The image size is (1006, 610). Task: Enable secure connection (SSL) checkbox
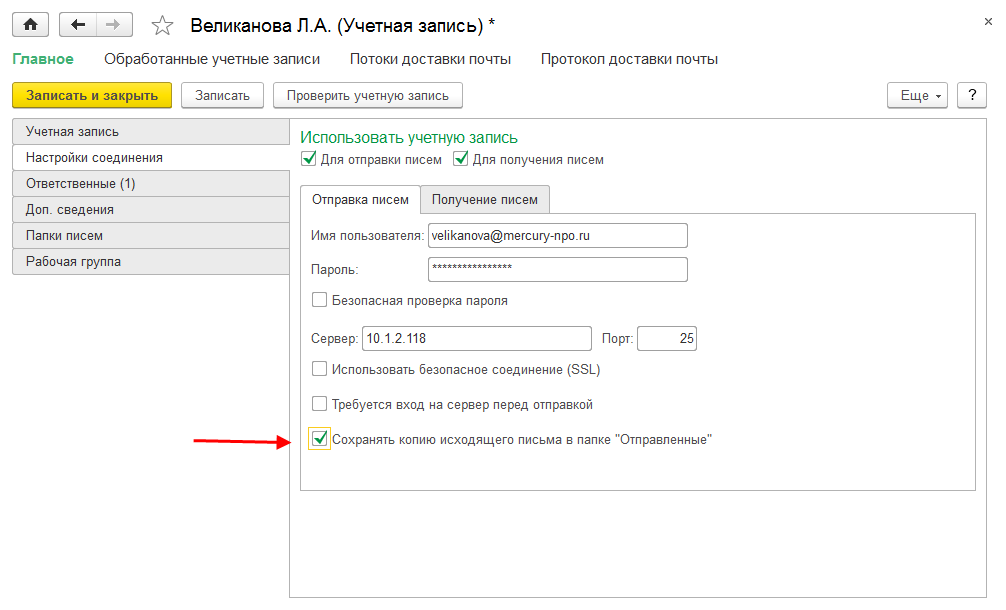[320, 369]
